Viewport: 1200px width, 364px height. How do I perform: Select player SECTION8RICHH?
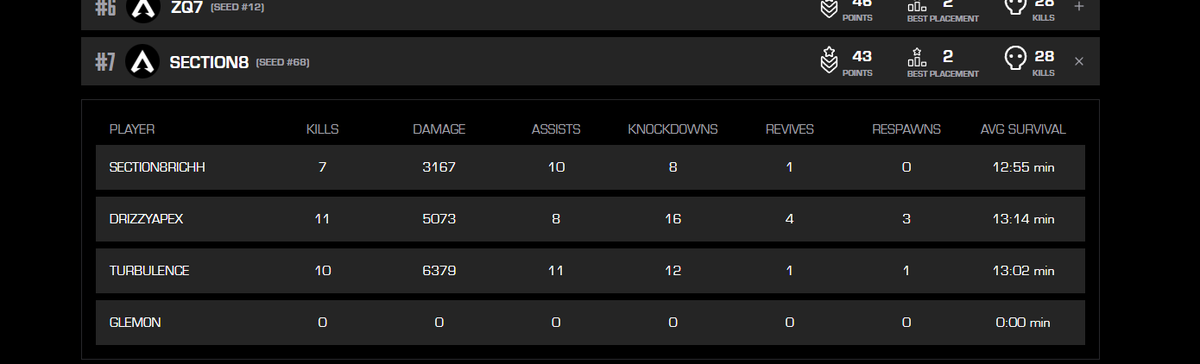(x=157, y=167)
